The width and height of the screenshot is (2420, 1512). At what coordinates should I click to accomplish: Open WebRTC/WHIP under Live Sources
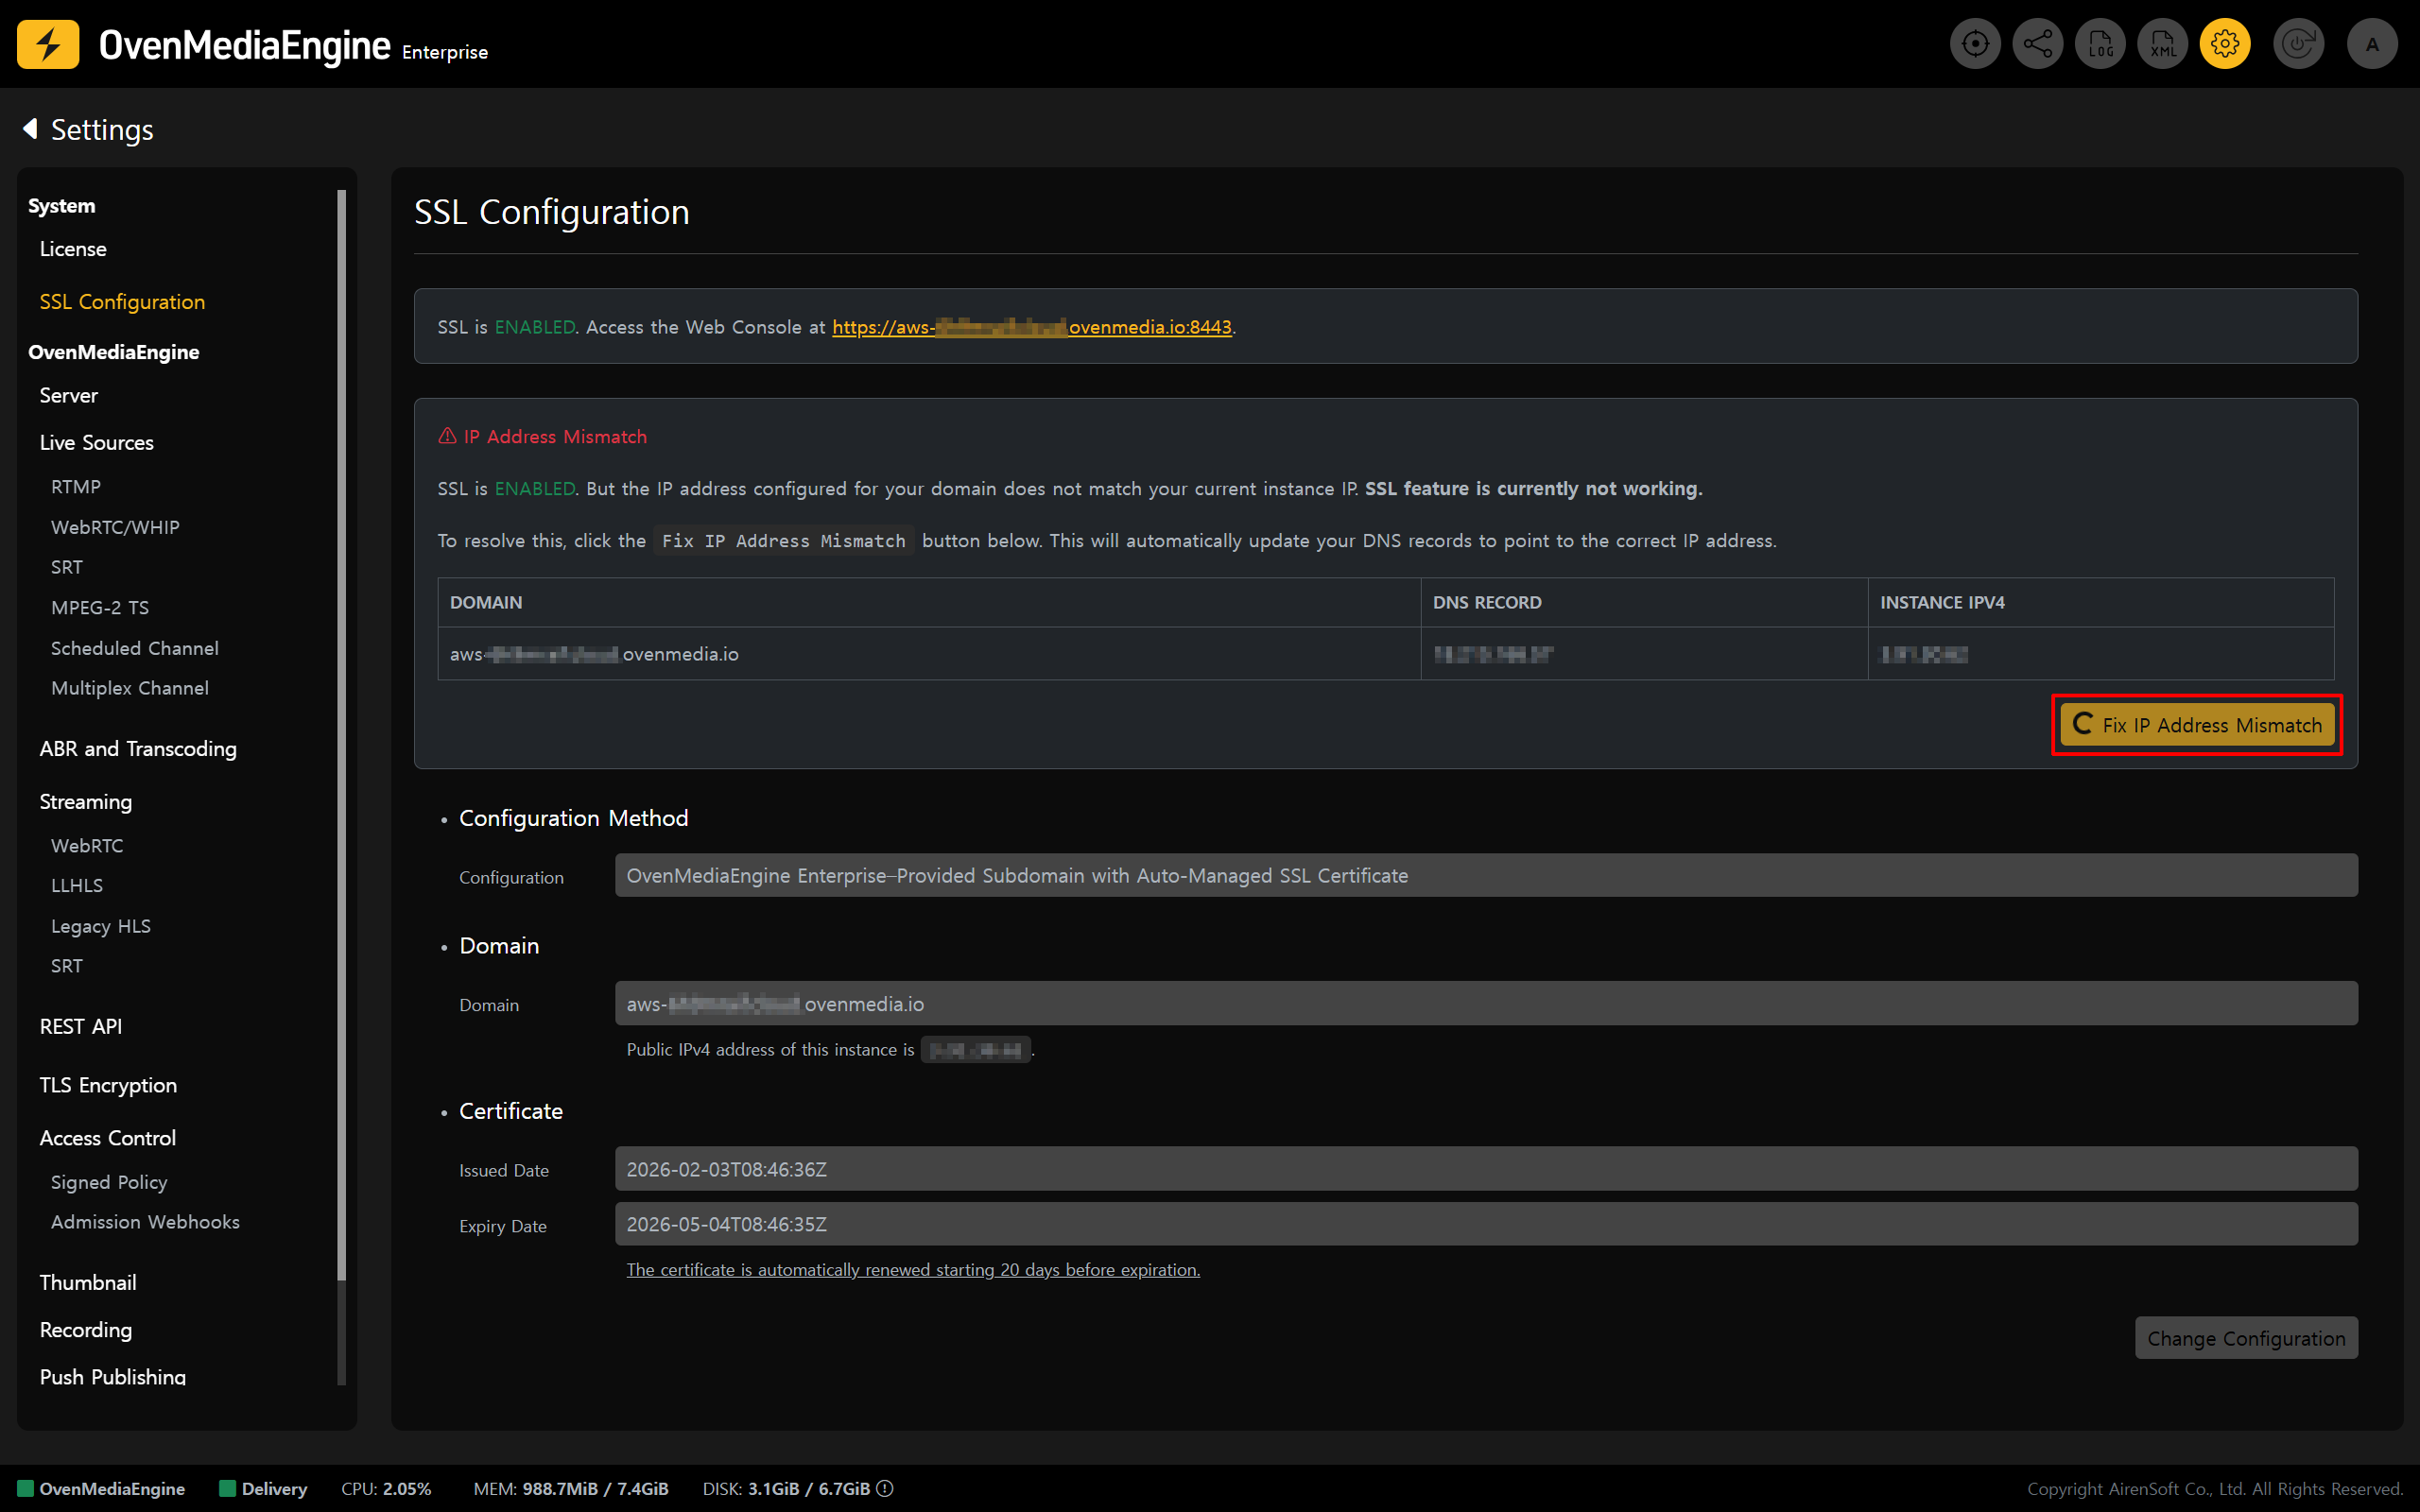pyautogui.click(x=115, y=527)
